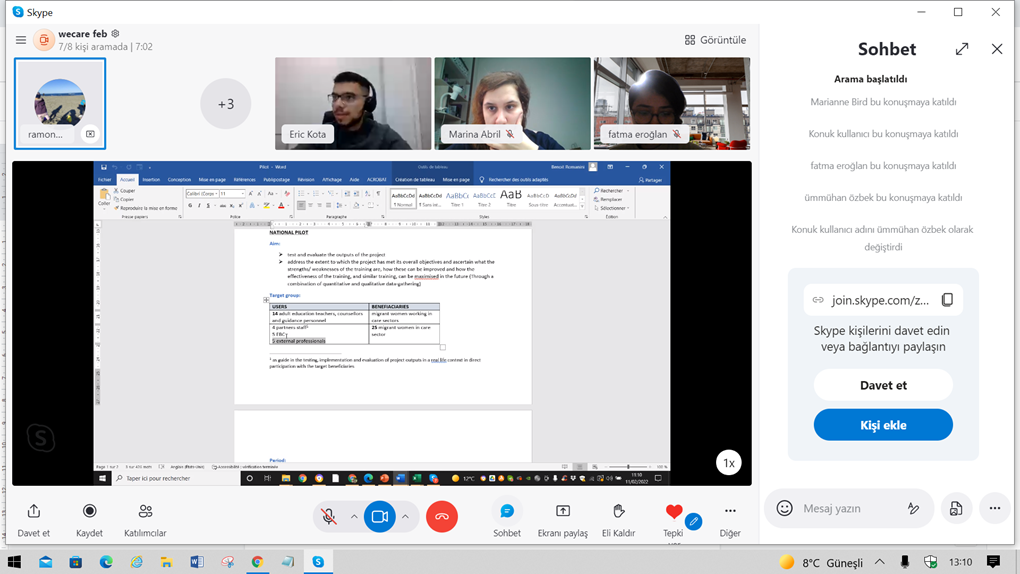This screenshot has width=1020, height=574.
Task: Raise hand with Eli Kaldır
Action: pyautogui.click(x=618, y=512)
